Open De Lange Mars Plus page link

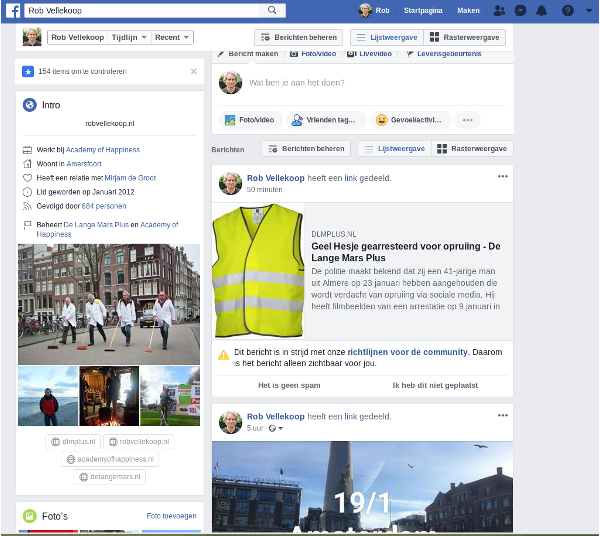pyautogui.click(x=96, y=225)
